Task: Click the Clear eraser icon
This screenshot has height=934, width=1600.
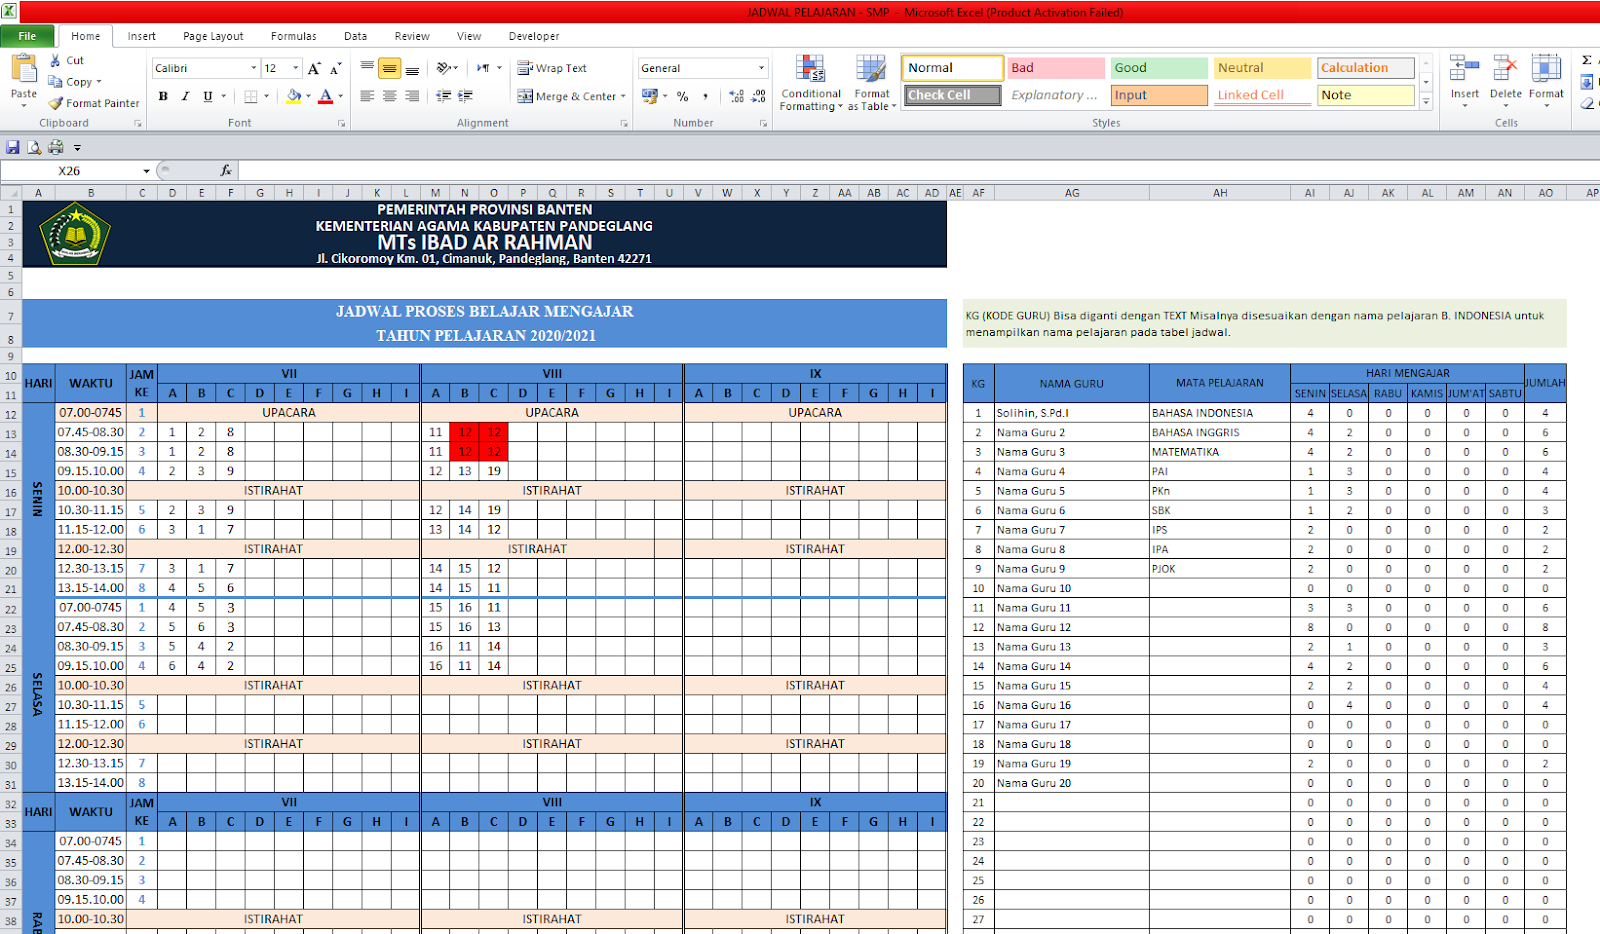Action: [1587, 103]
